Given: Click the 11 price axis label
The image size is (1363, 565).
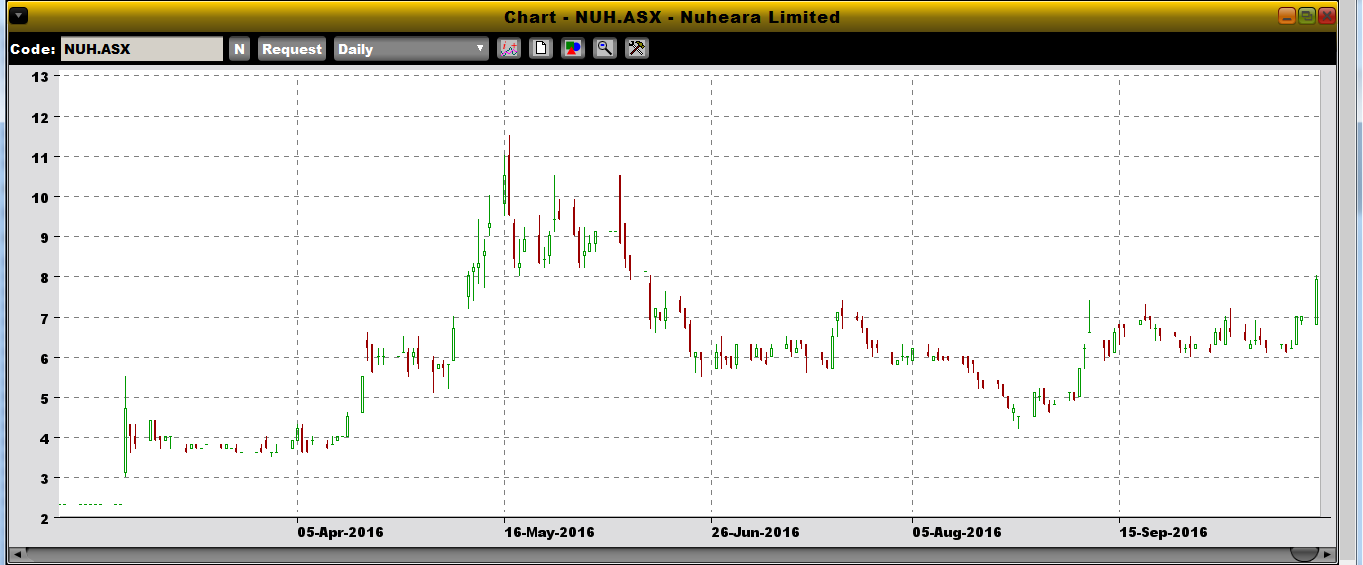Looking at the screenshot, I should tap(40, 157).
